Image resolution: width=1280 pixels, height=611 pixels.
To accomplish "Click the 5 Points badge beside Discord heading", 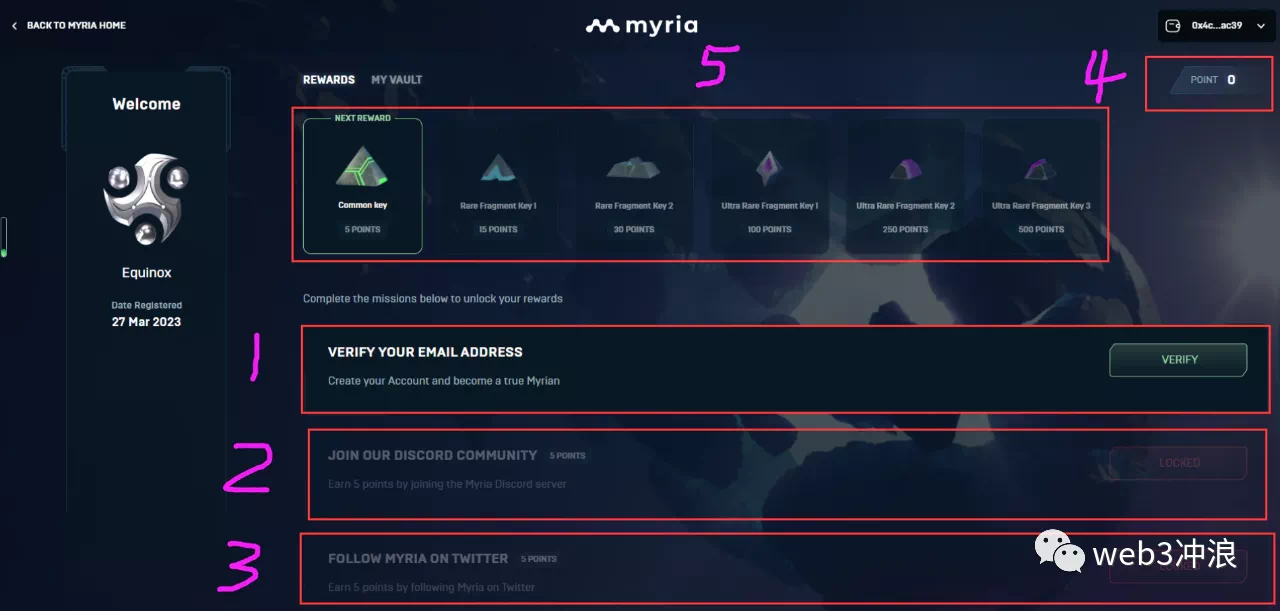I will (567, 456).
